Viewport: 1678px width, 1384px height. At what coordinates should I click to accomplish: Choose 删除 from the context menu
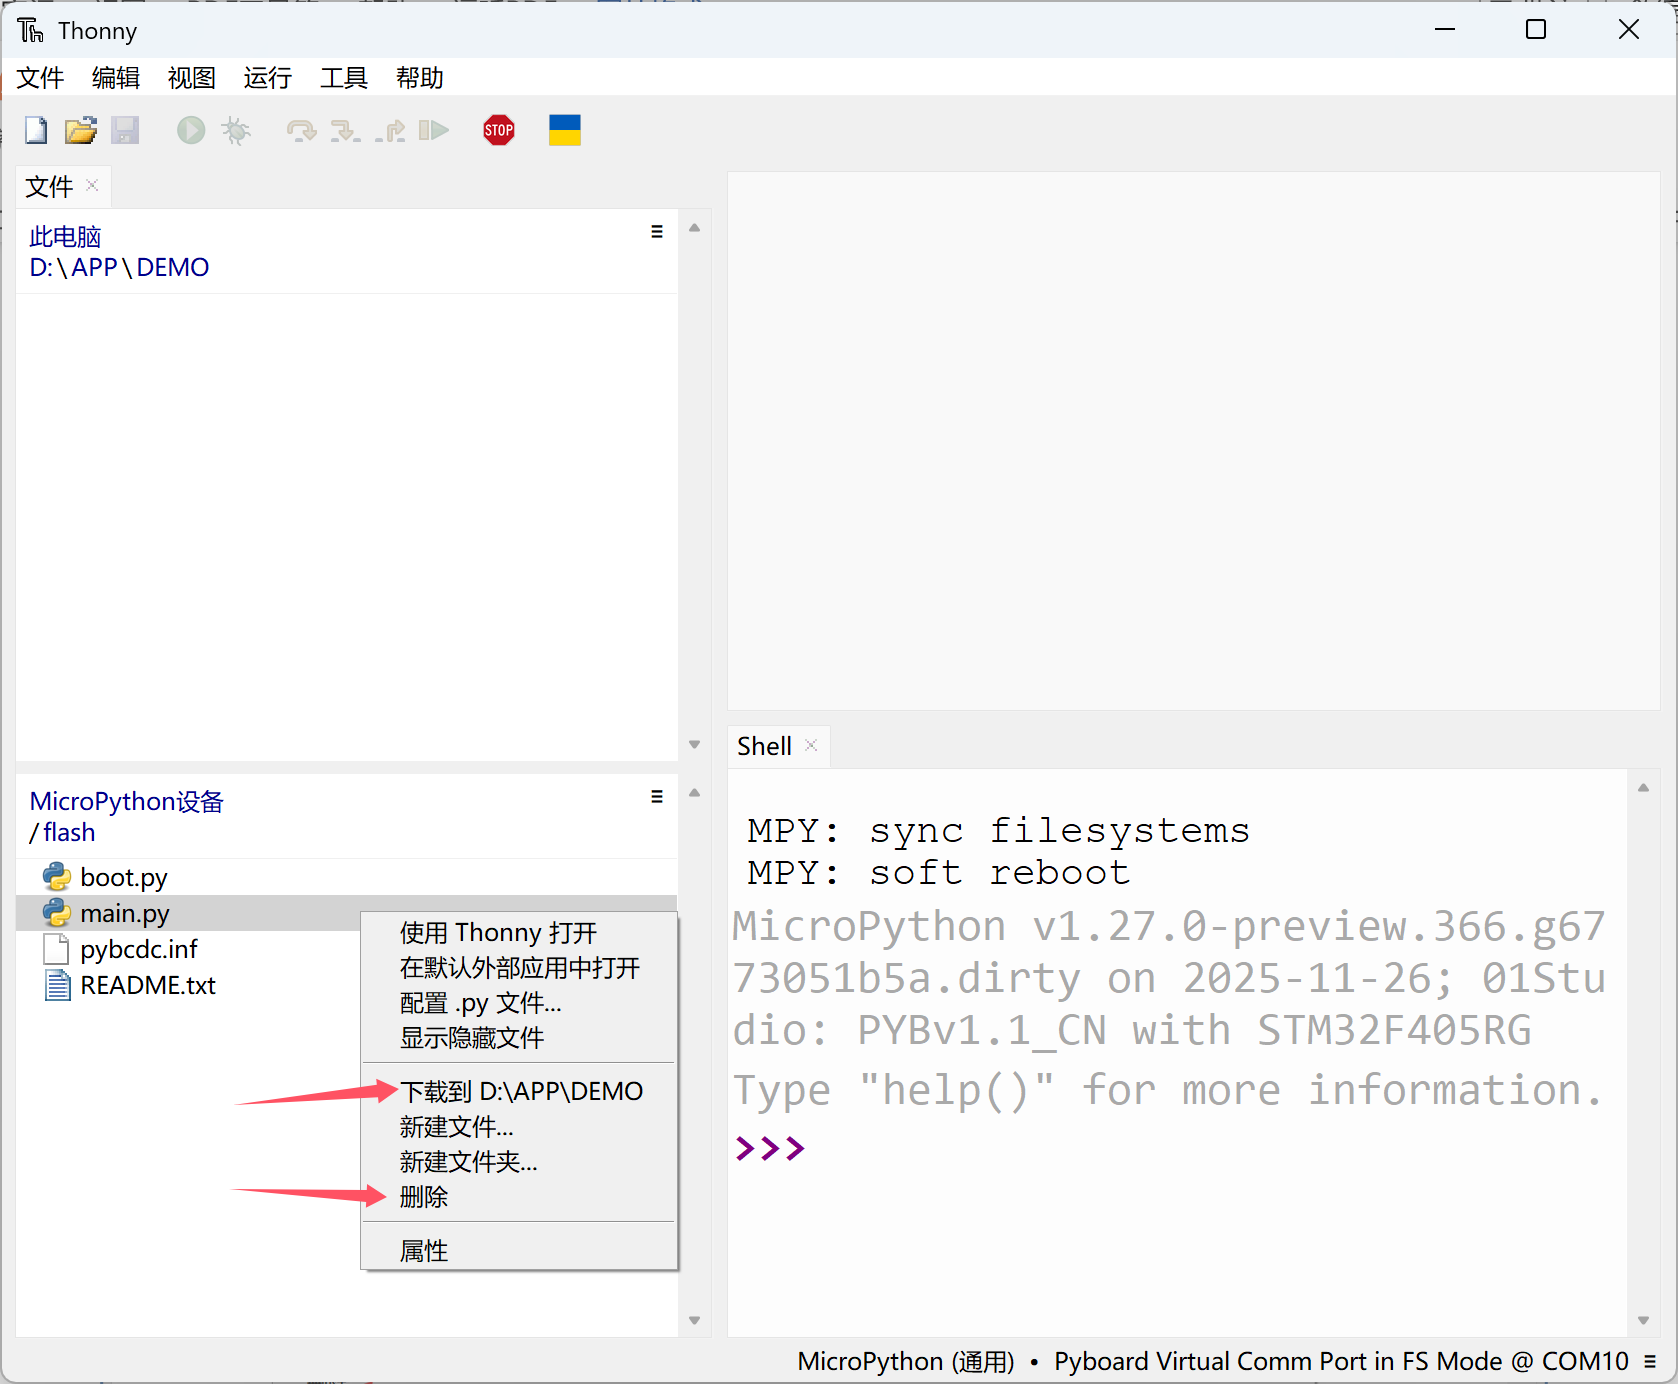tap(424, 1197)
